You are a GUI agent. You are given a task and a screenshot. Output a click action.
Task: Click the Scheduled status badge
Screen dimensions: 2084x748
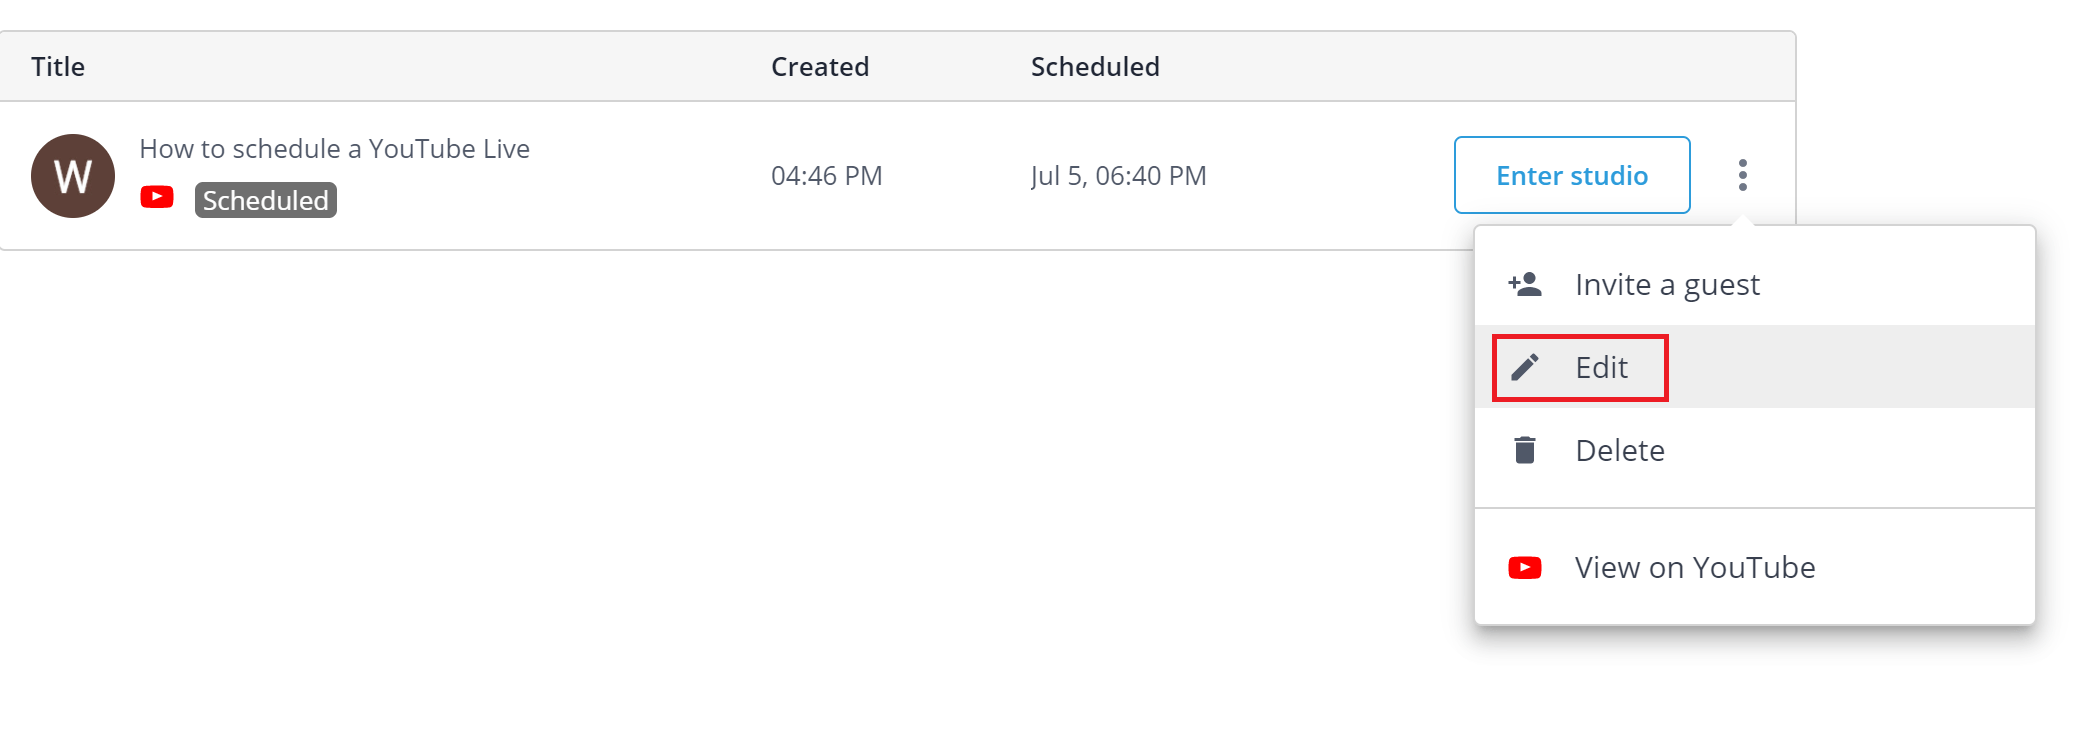pos(265,200)
